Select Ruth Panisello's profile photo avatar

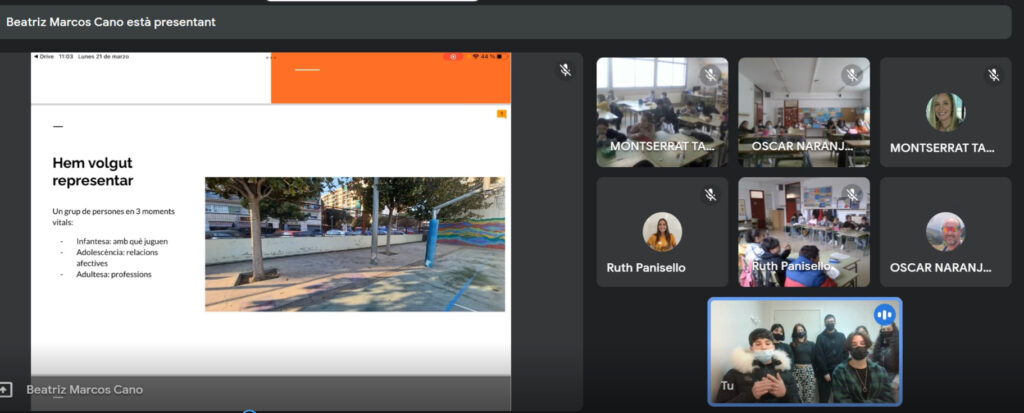point(662,231)
